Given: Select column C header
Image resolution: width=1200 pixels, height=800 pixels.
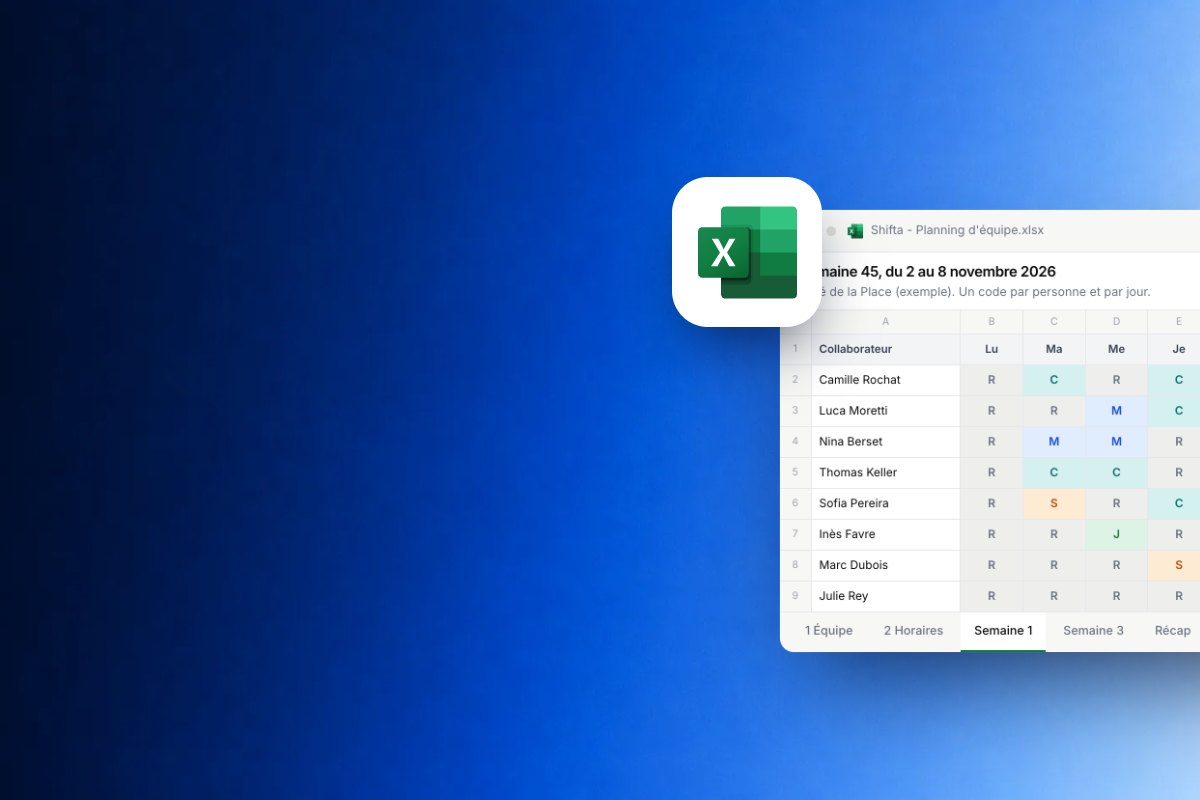Looking at the screenshot, I should click(x=1054, y=322).
